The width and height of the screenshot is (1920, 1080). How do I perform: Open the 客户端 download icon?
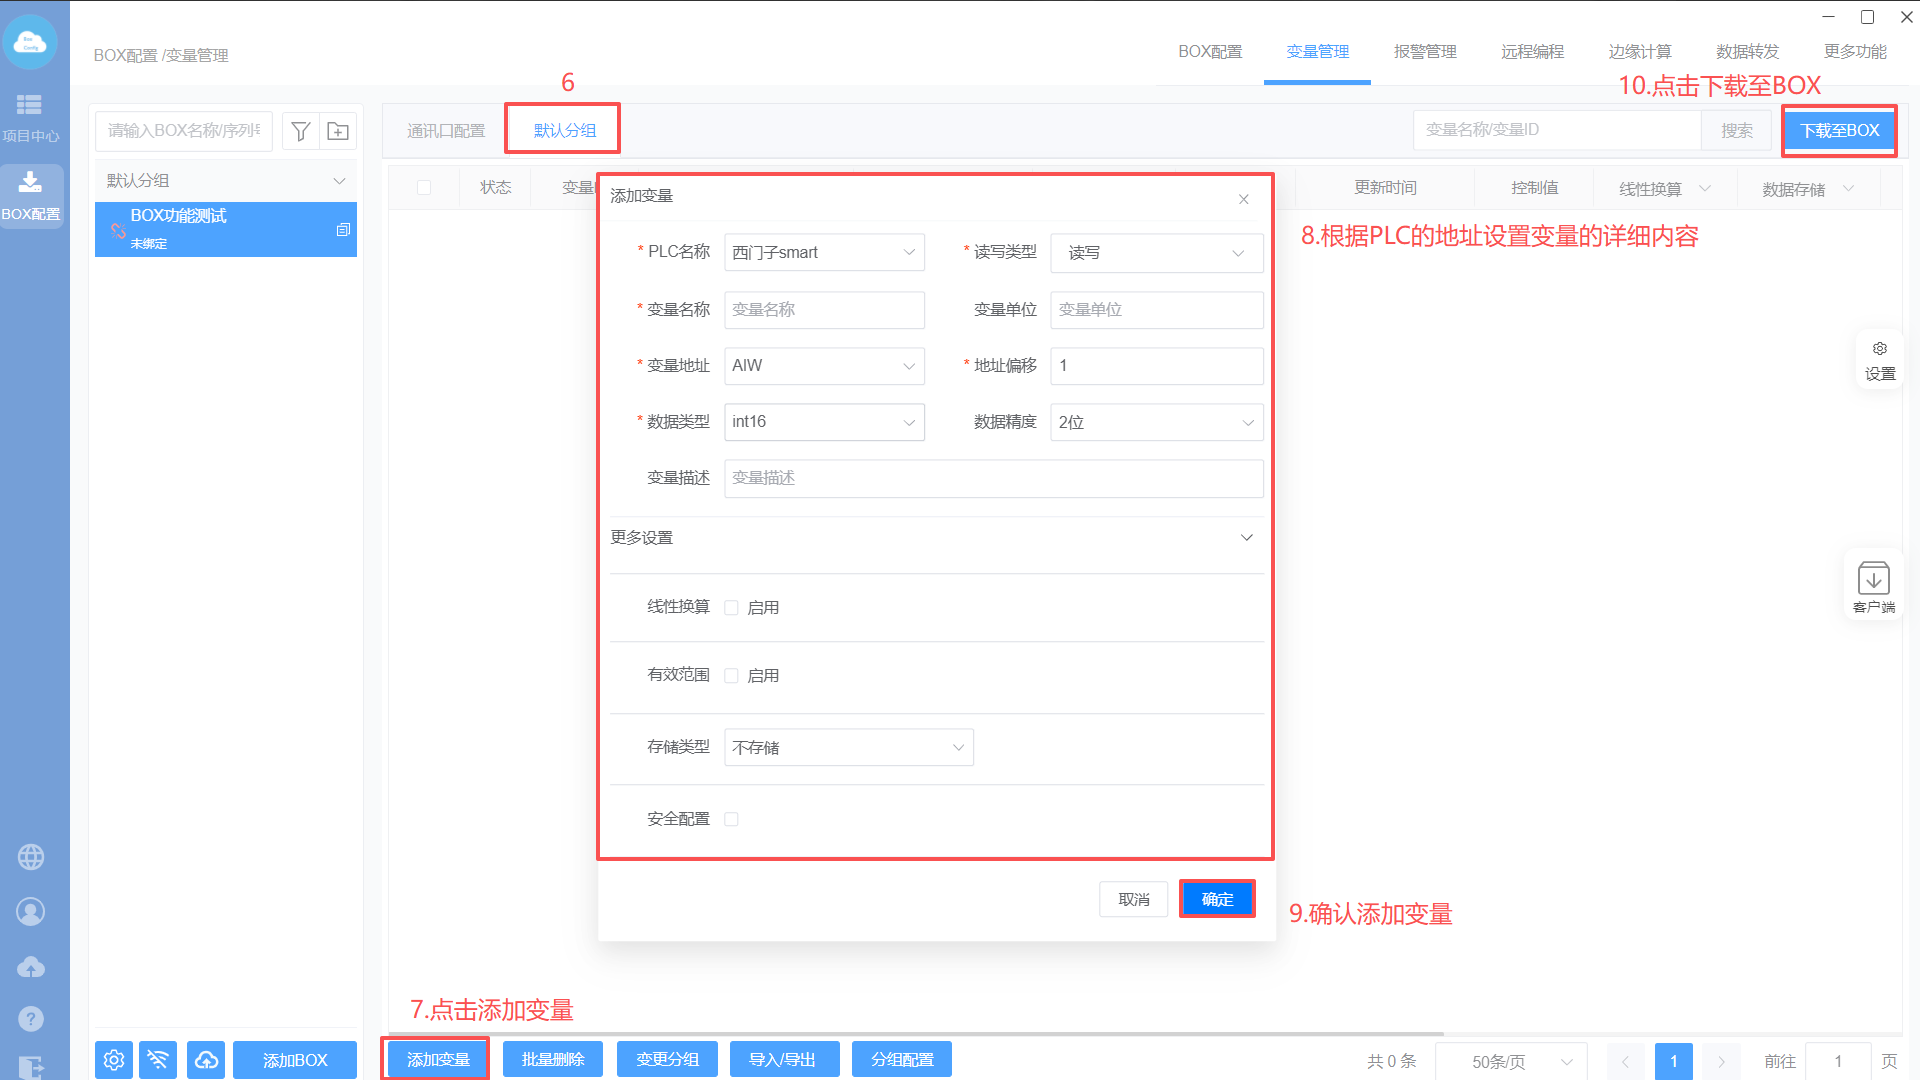pyautogui.click(x=1873, y=579)
